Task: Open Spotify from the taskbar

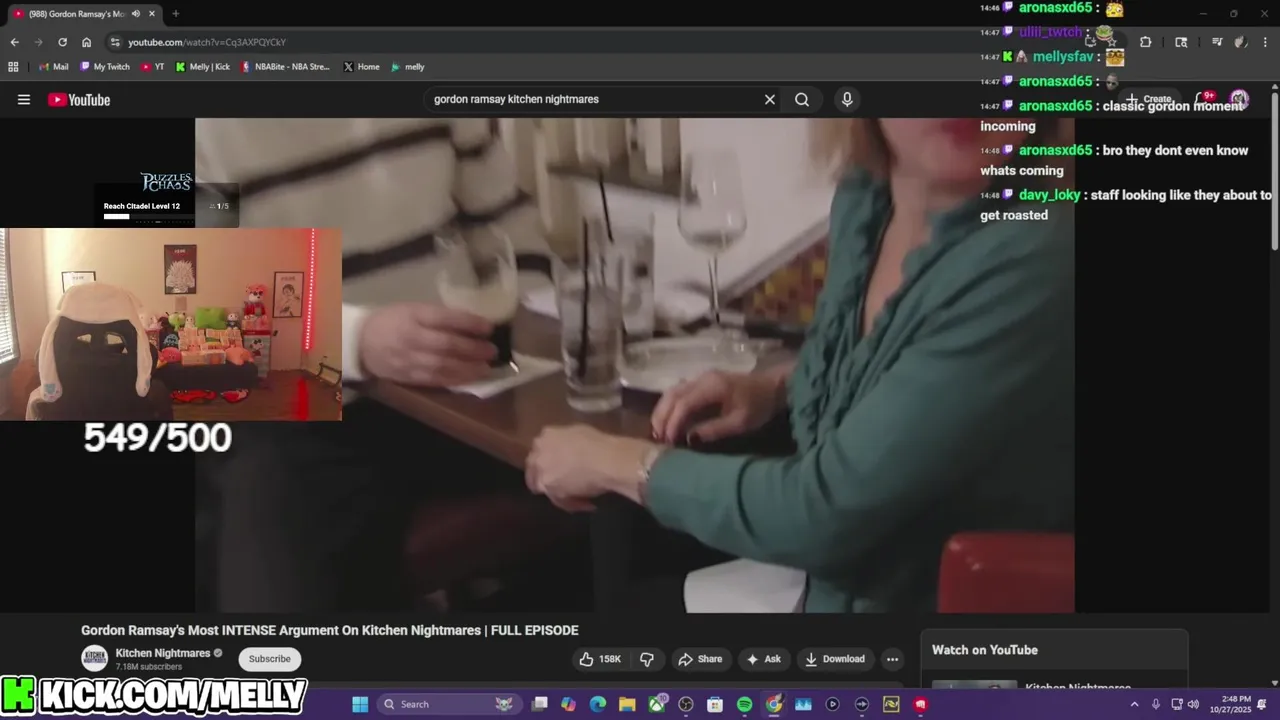Action: 744,704
